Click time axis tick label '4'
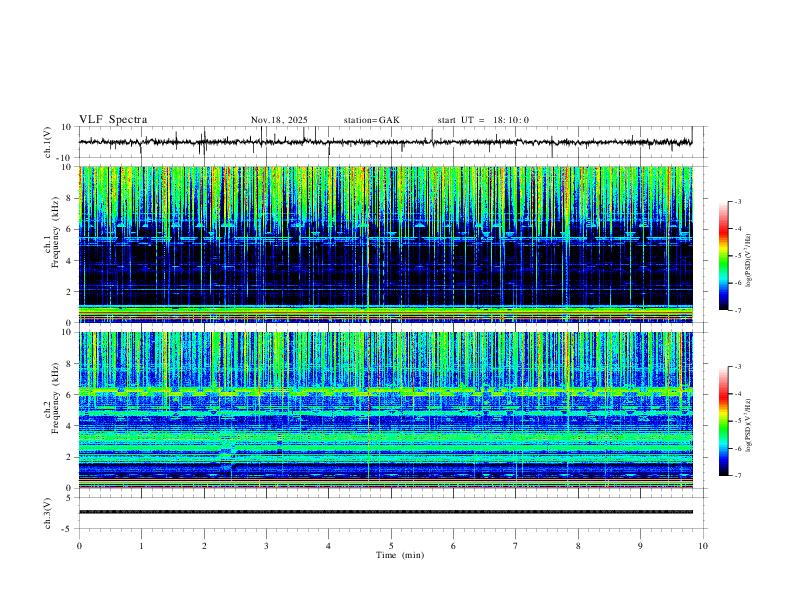This screenshot has height=612, width=792. coord(329,546)
